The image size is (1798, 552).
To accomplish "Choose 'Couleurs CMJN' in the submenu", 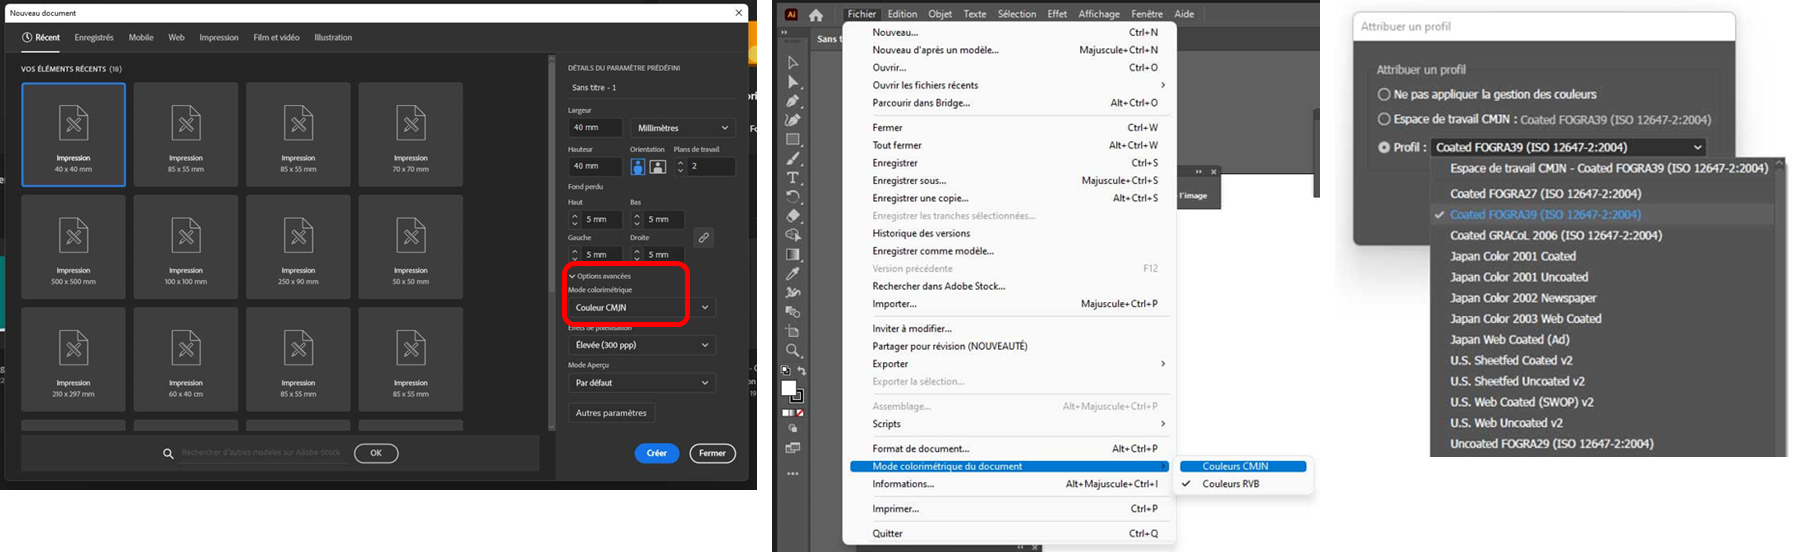I will (1235, 466).
